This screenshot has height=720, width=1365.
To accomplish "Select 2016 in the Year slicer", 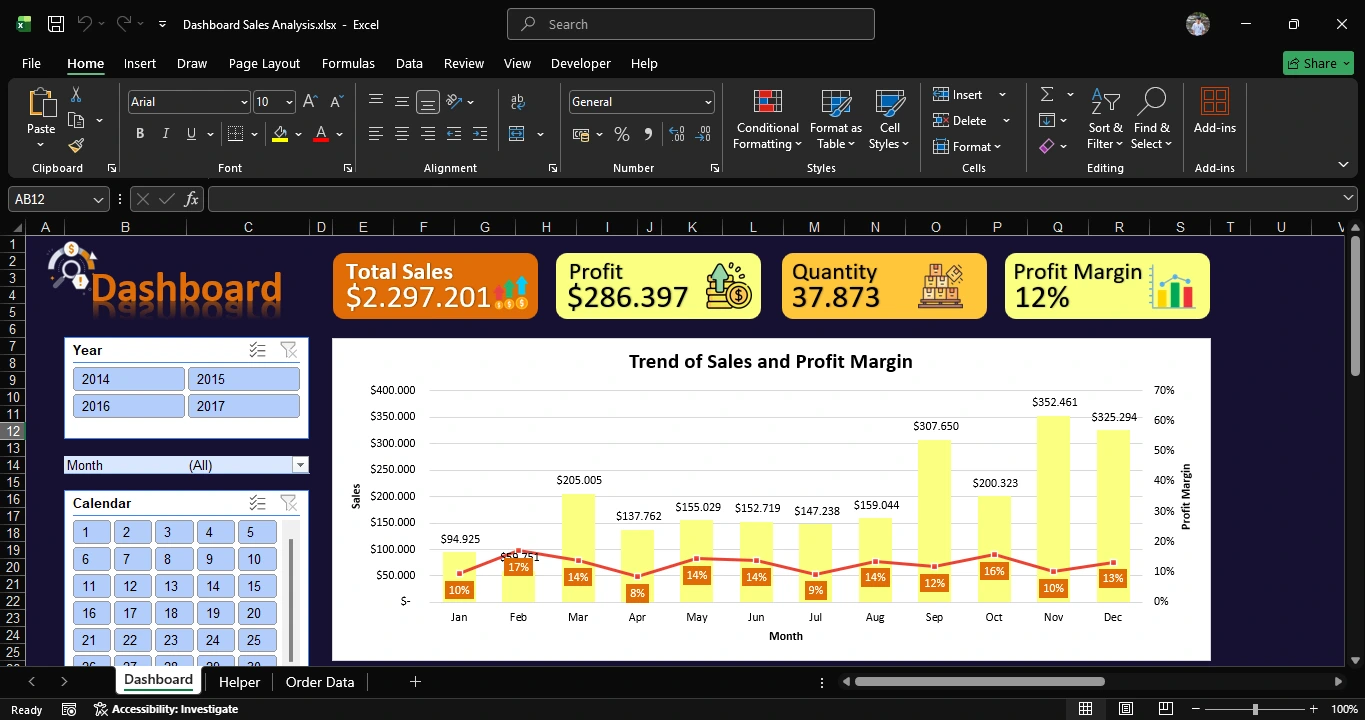I will pyautogui.click(x=128, y=405).
